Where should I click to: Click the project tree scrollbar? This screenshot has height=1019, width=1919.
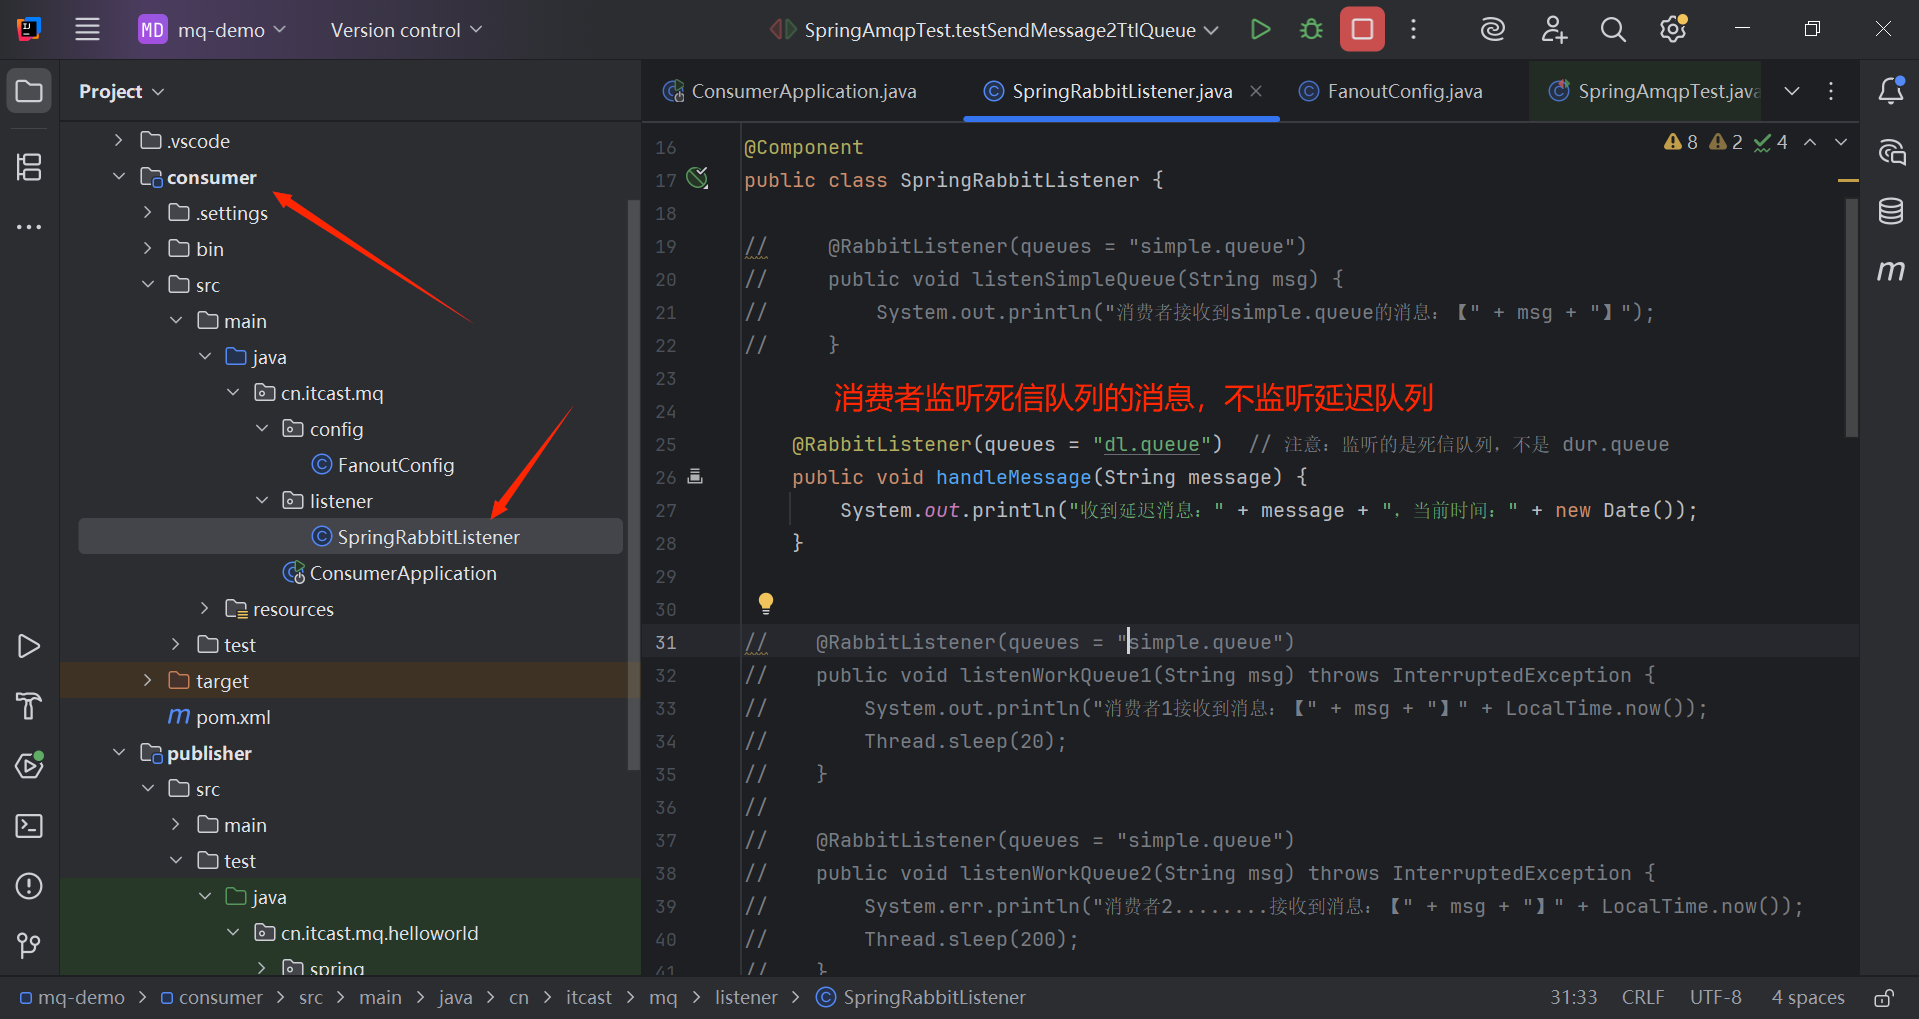point(633,485)
